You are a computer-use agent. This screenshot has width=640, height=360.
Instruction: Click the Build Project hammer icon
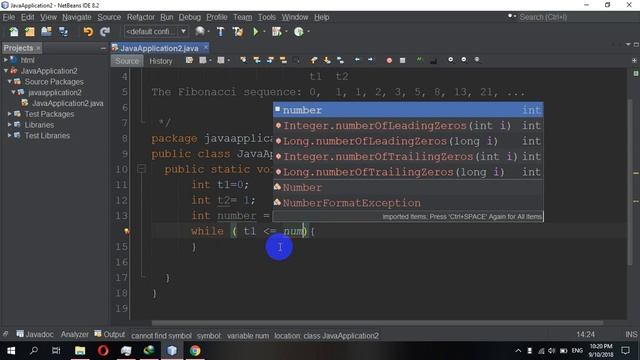(220, 31)
